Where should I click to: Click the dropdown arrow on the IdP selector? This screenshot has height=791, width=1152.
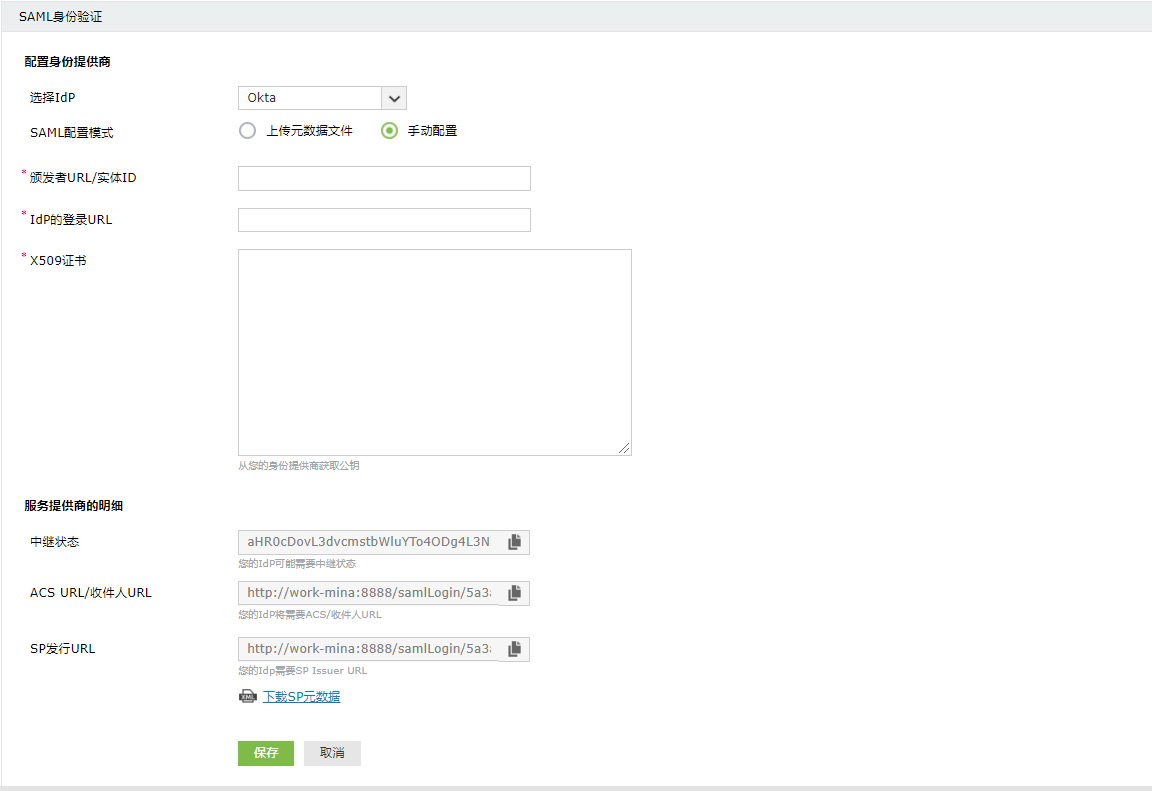coord(394,97)
